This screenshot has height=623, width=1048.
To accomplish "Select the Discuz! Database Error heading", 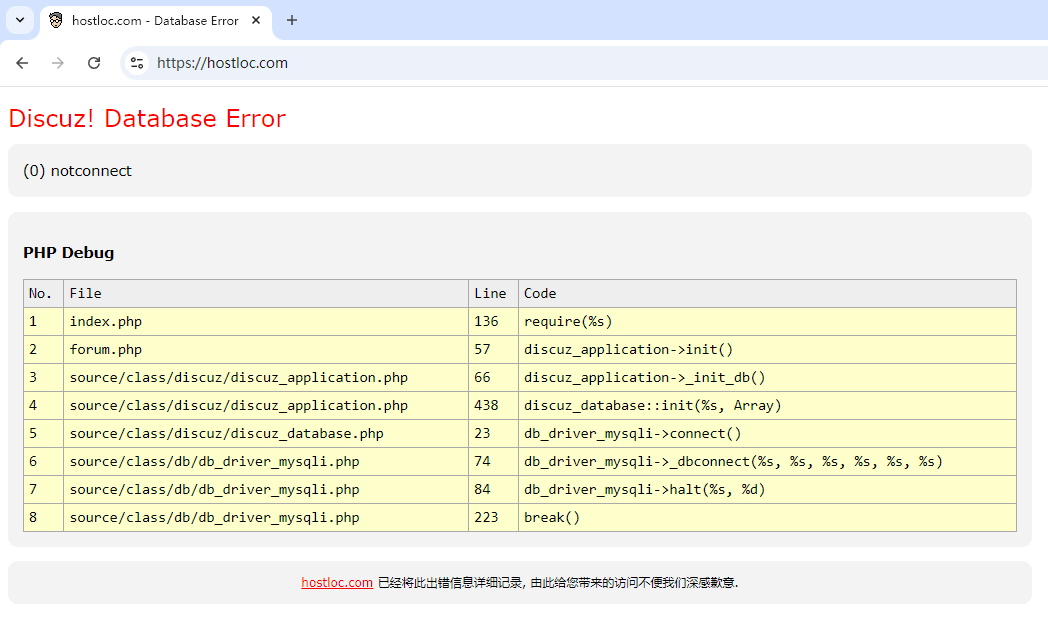I will [146, 119].
